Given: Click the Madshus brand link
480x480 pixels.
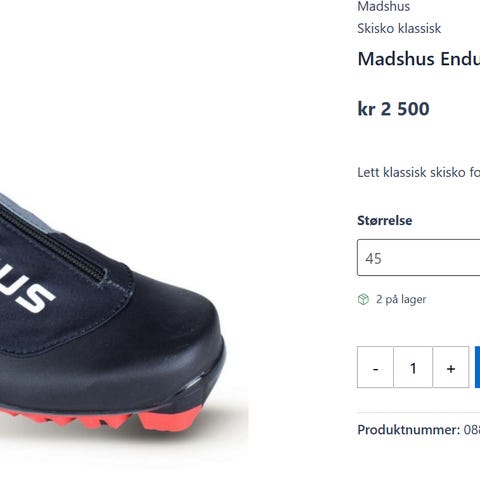Looking at the screenshot, I should coord(384,6).
